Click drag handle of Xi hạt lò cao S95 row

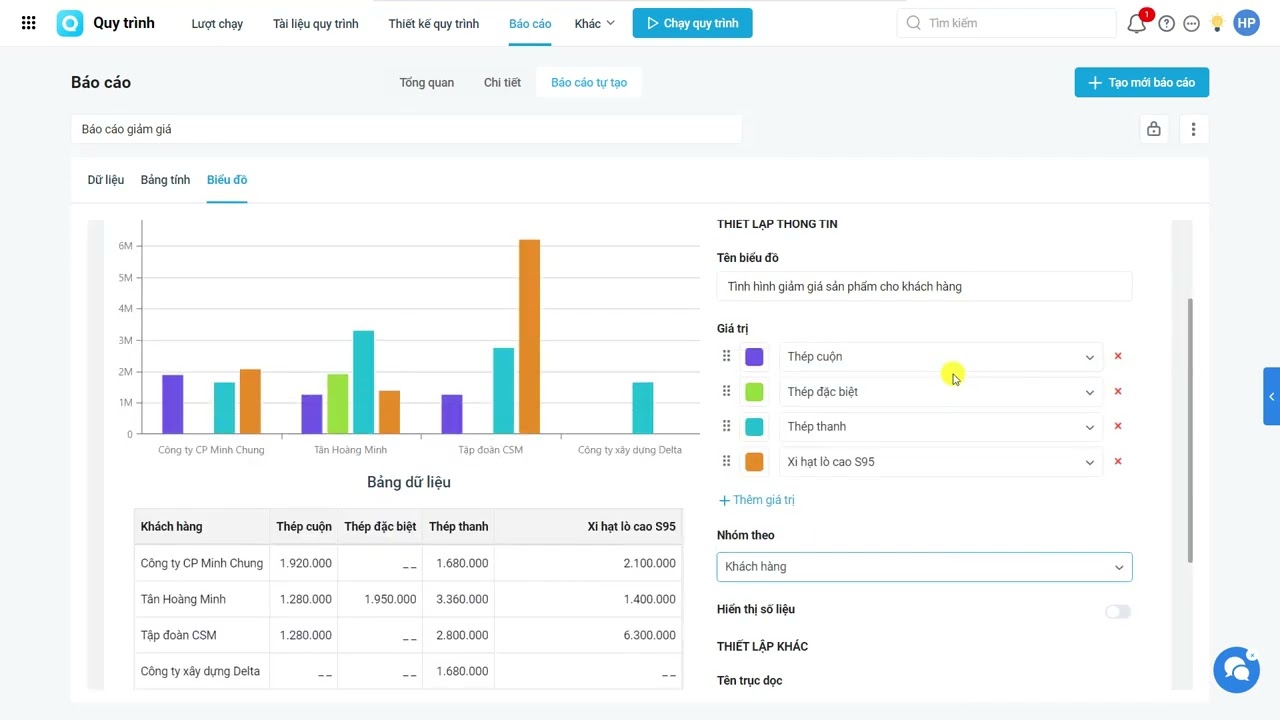(x=727, y=461)
